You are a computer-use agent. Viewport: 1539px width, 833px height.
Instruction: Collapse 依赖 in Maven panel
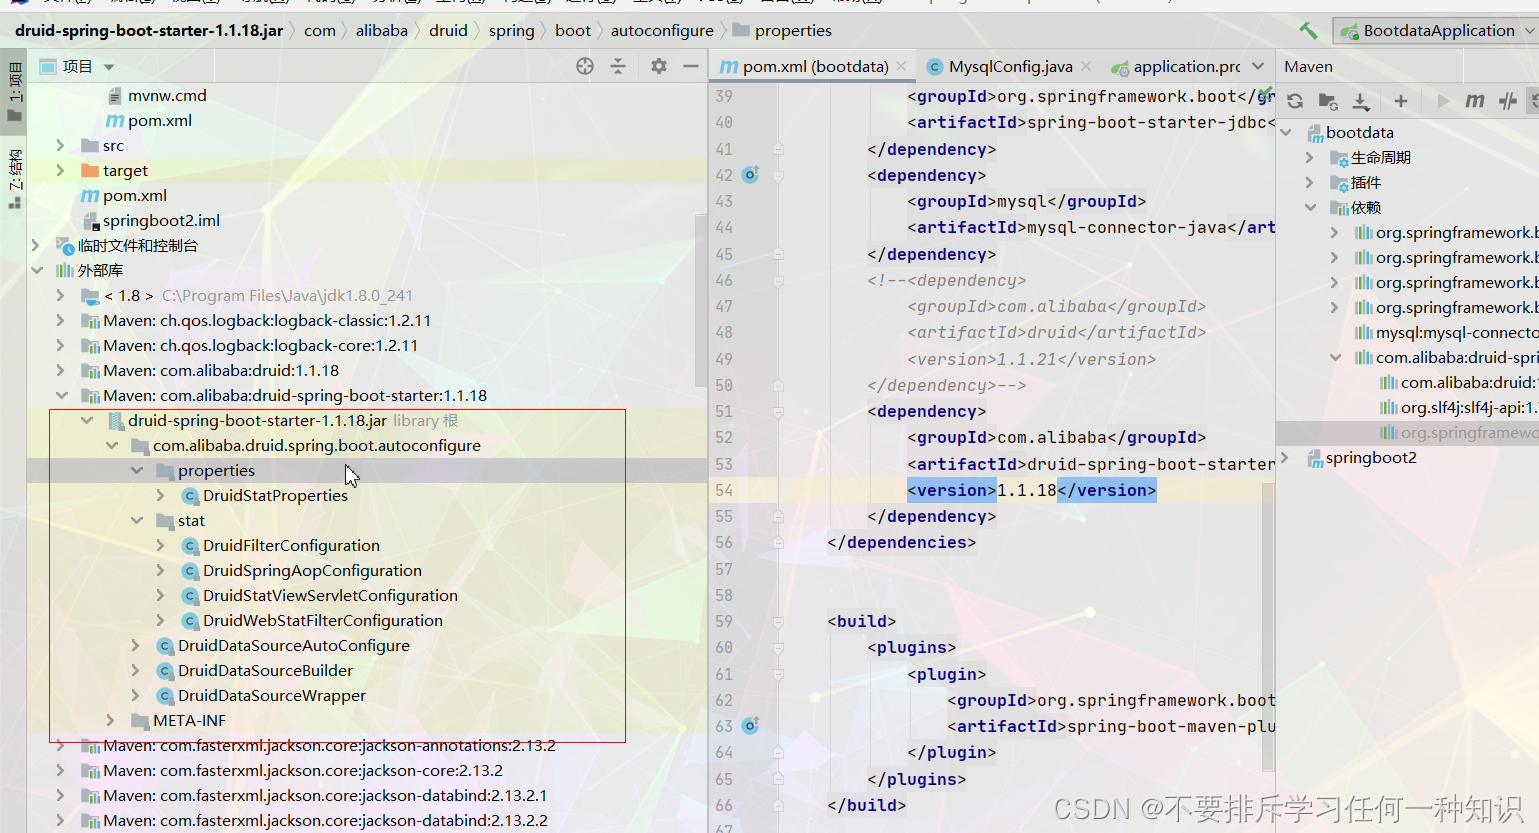coord(1310,207)
